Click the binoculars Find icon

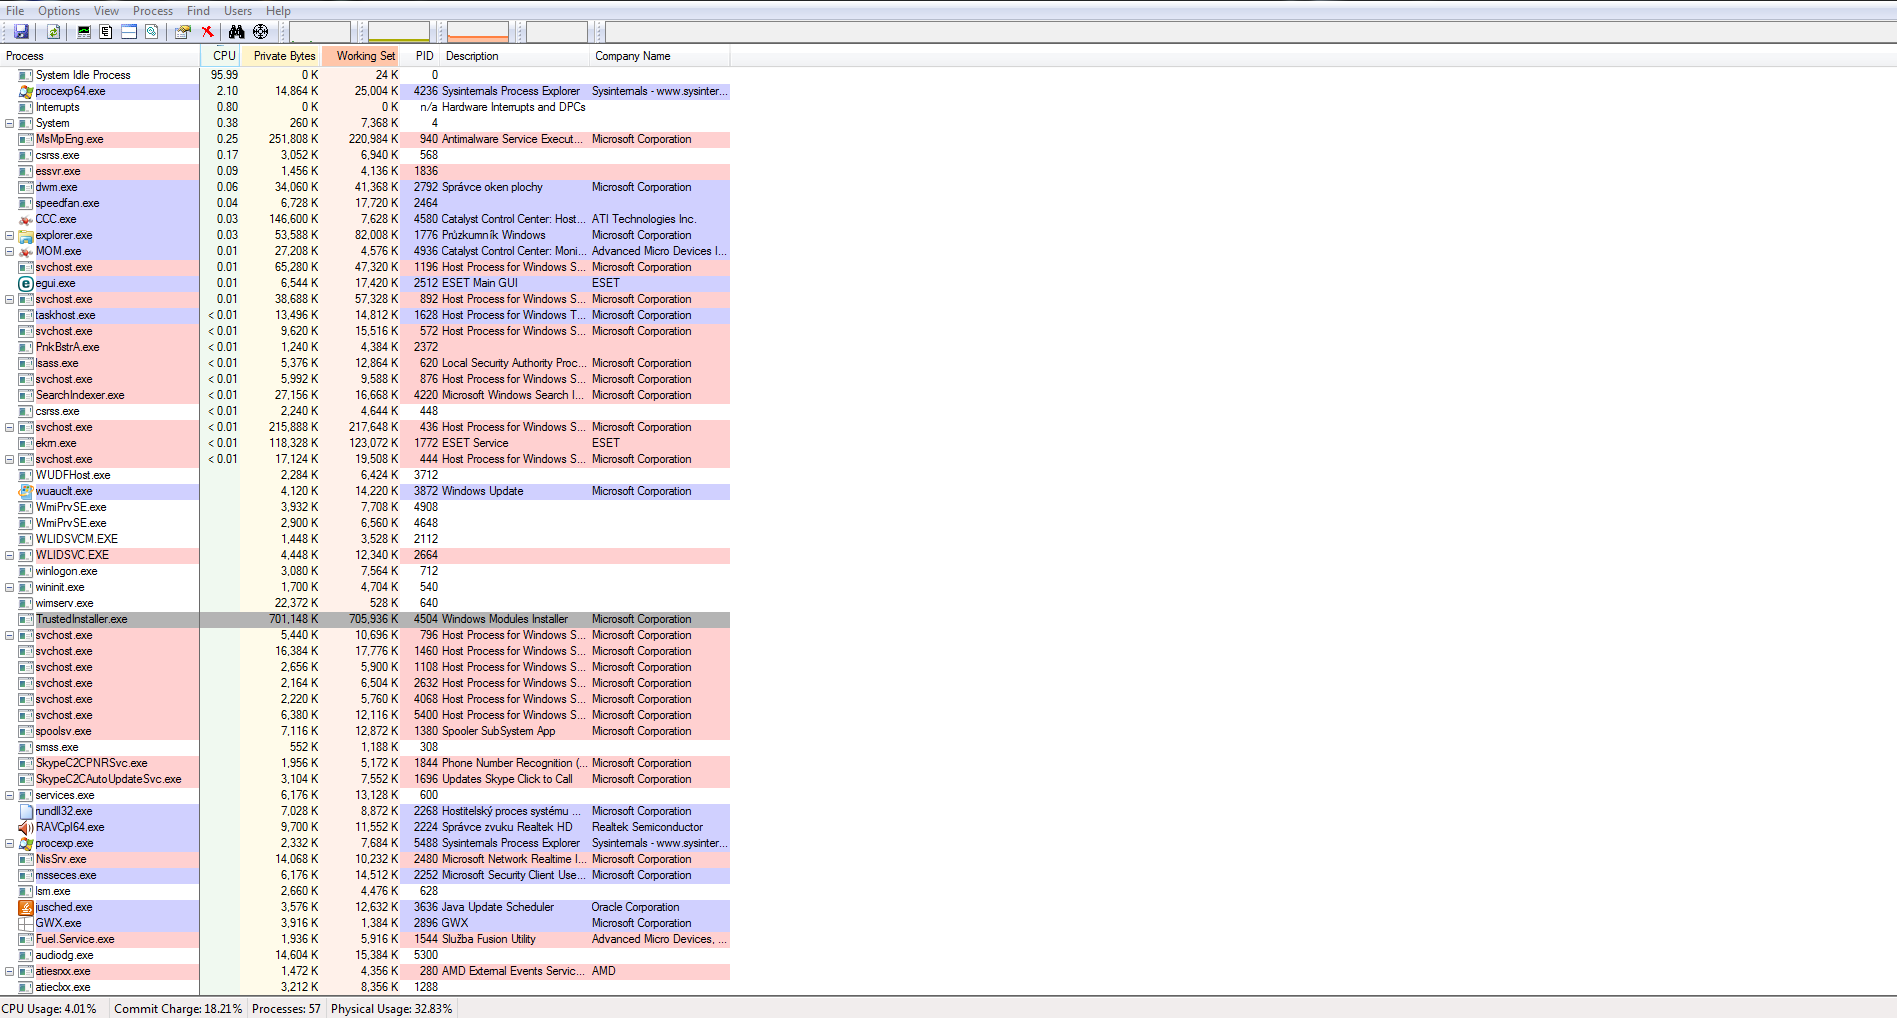point(237,32)
